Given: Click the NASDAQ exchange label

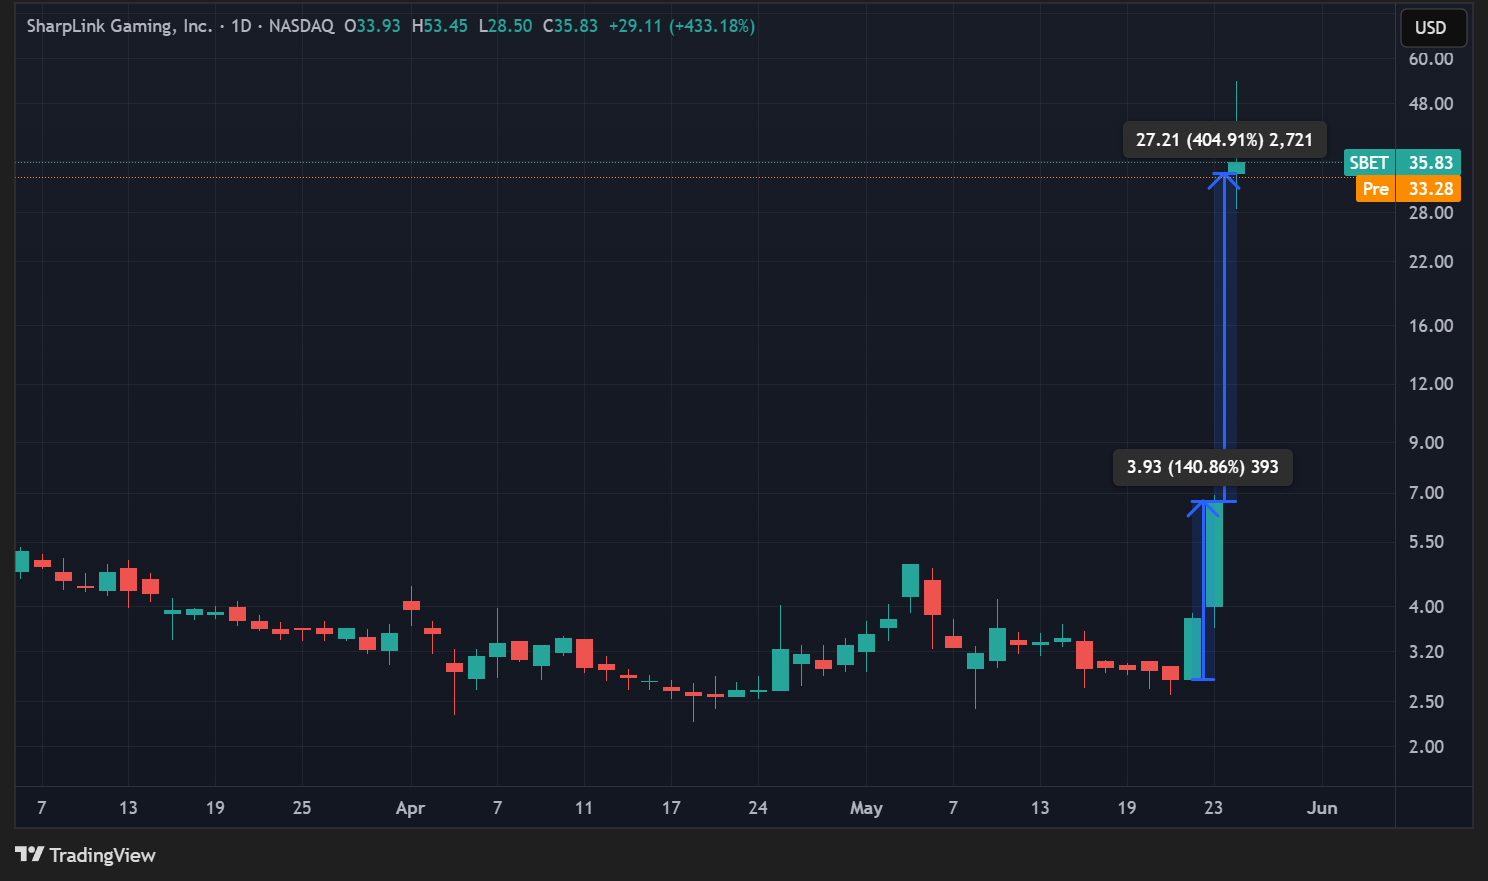Looking at the screenshot, I should [x=301, y=26].
